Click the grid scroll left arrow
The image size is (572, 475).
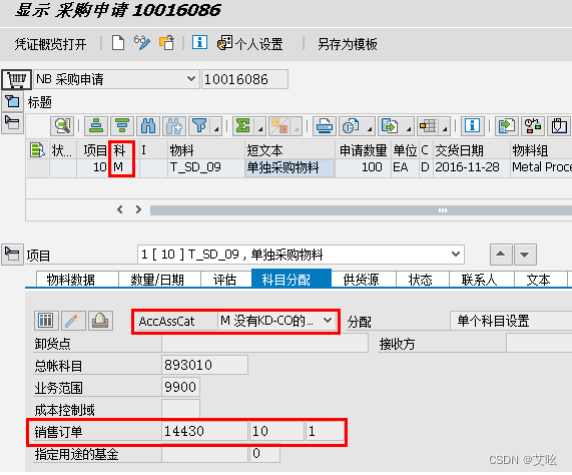point(120,209)
